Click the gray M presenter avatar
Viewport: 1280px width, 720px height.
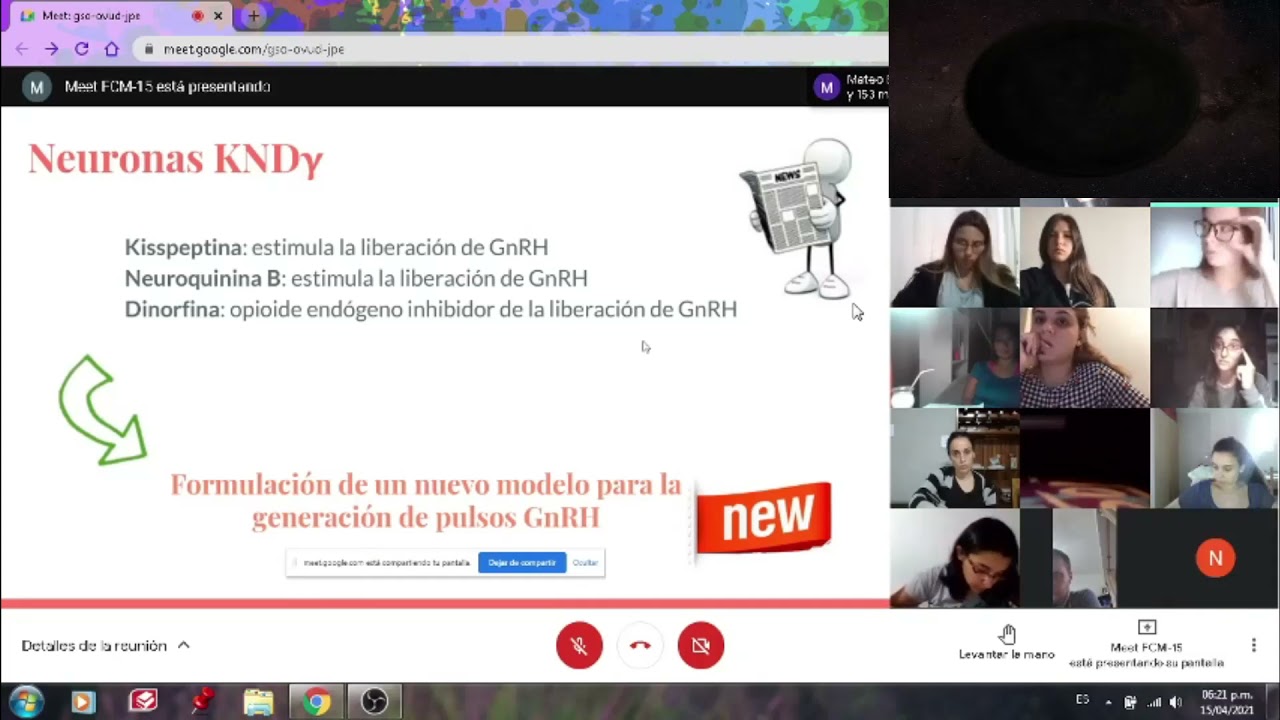coord(37,87)
